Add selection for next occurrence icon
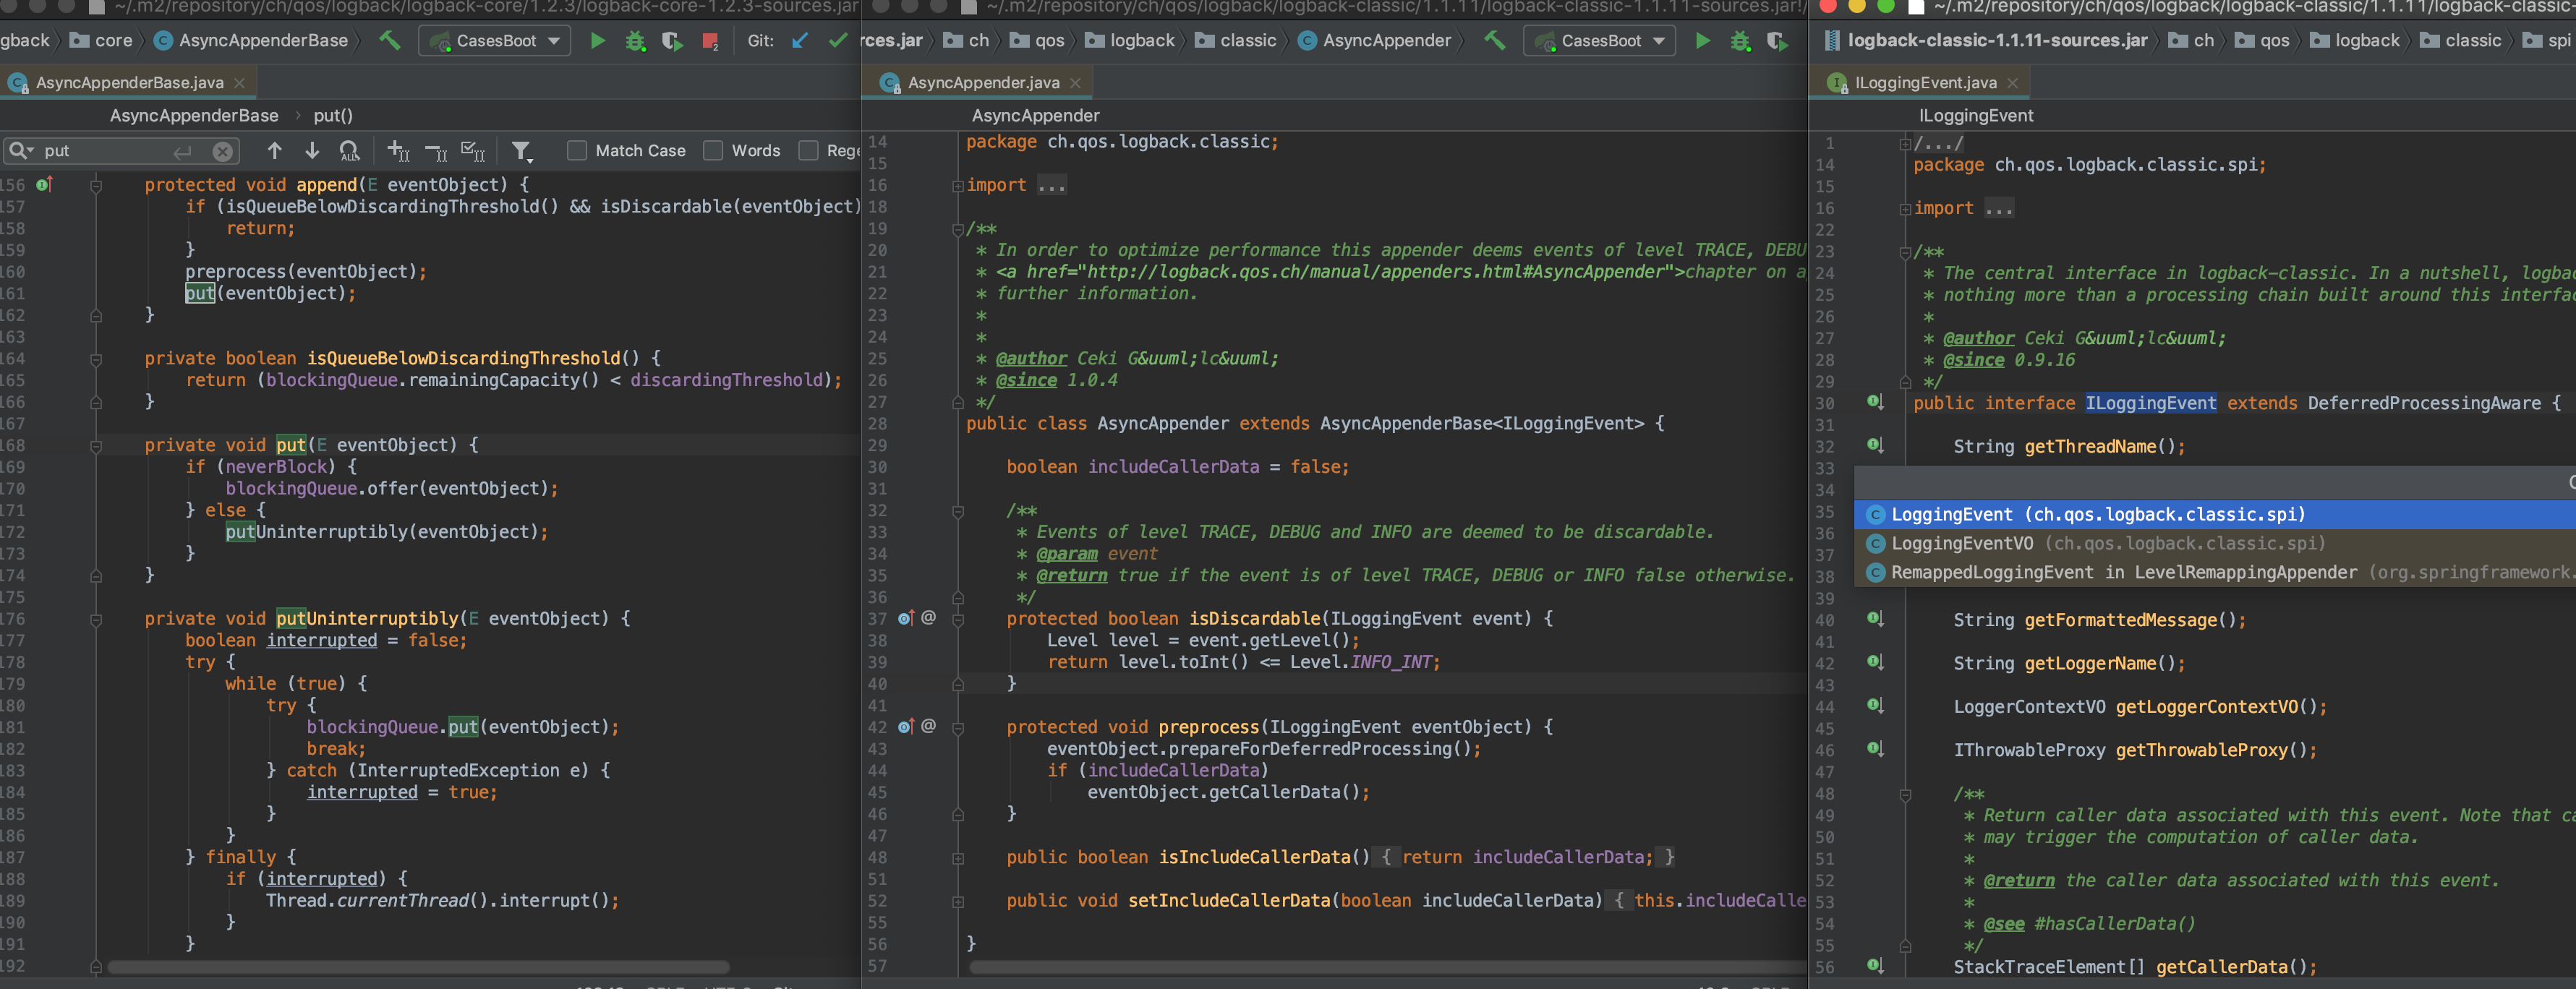The image size is (2576, 989). coord(398,151)
